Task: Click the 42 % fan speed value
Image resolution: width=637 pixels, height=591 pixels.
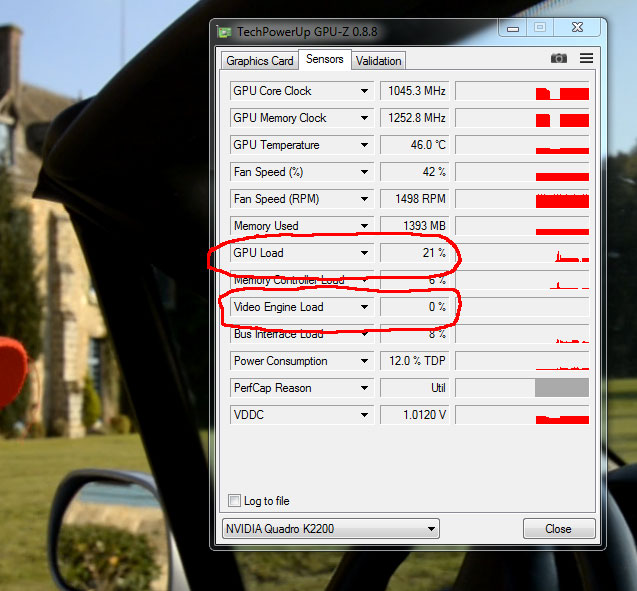Action: 415,172
